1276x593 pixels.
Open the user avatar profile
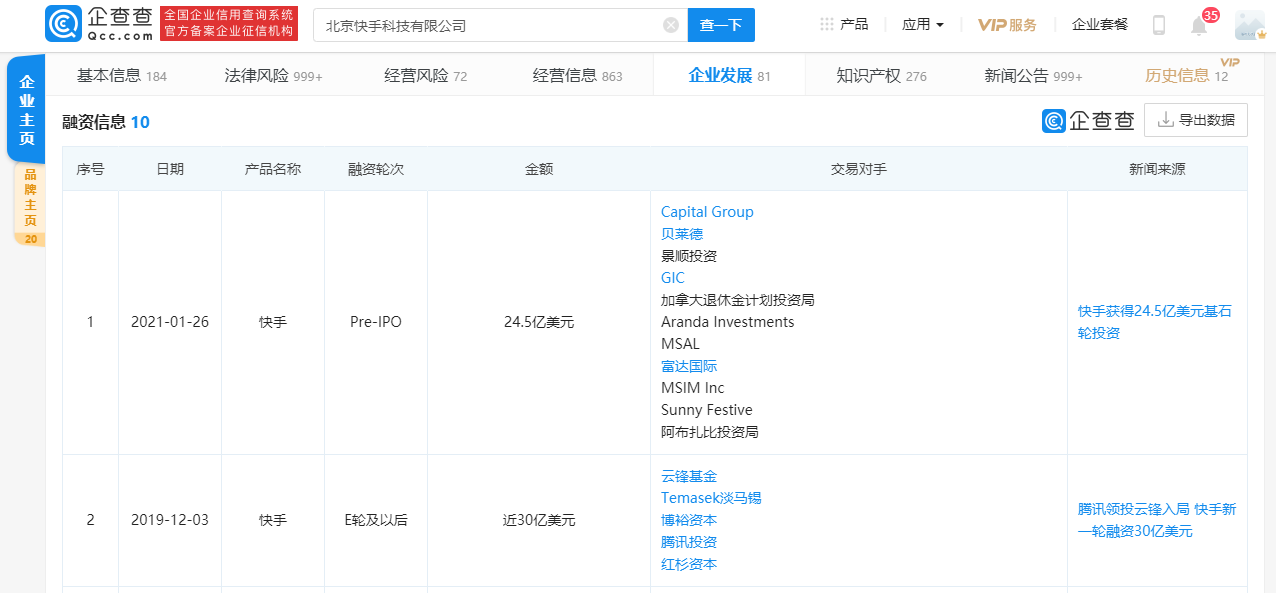point(1250,25)
